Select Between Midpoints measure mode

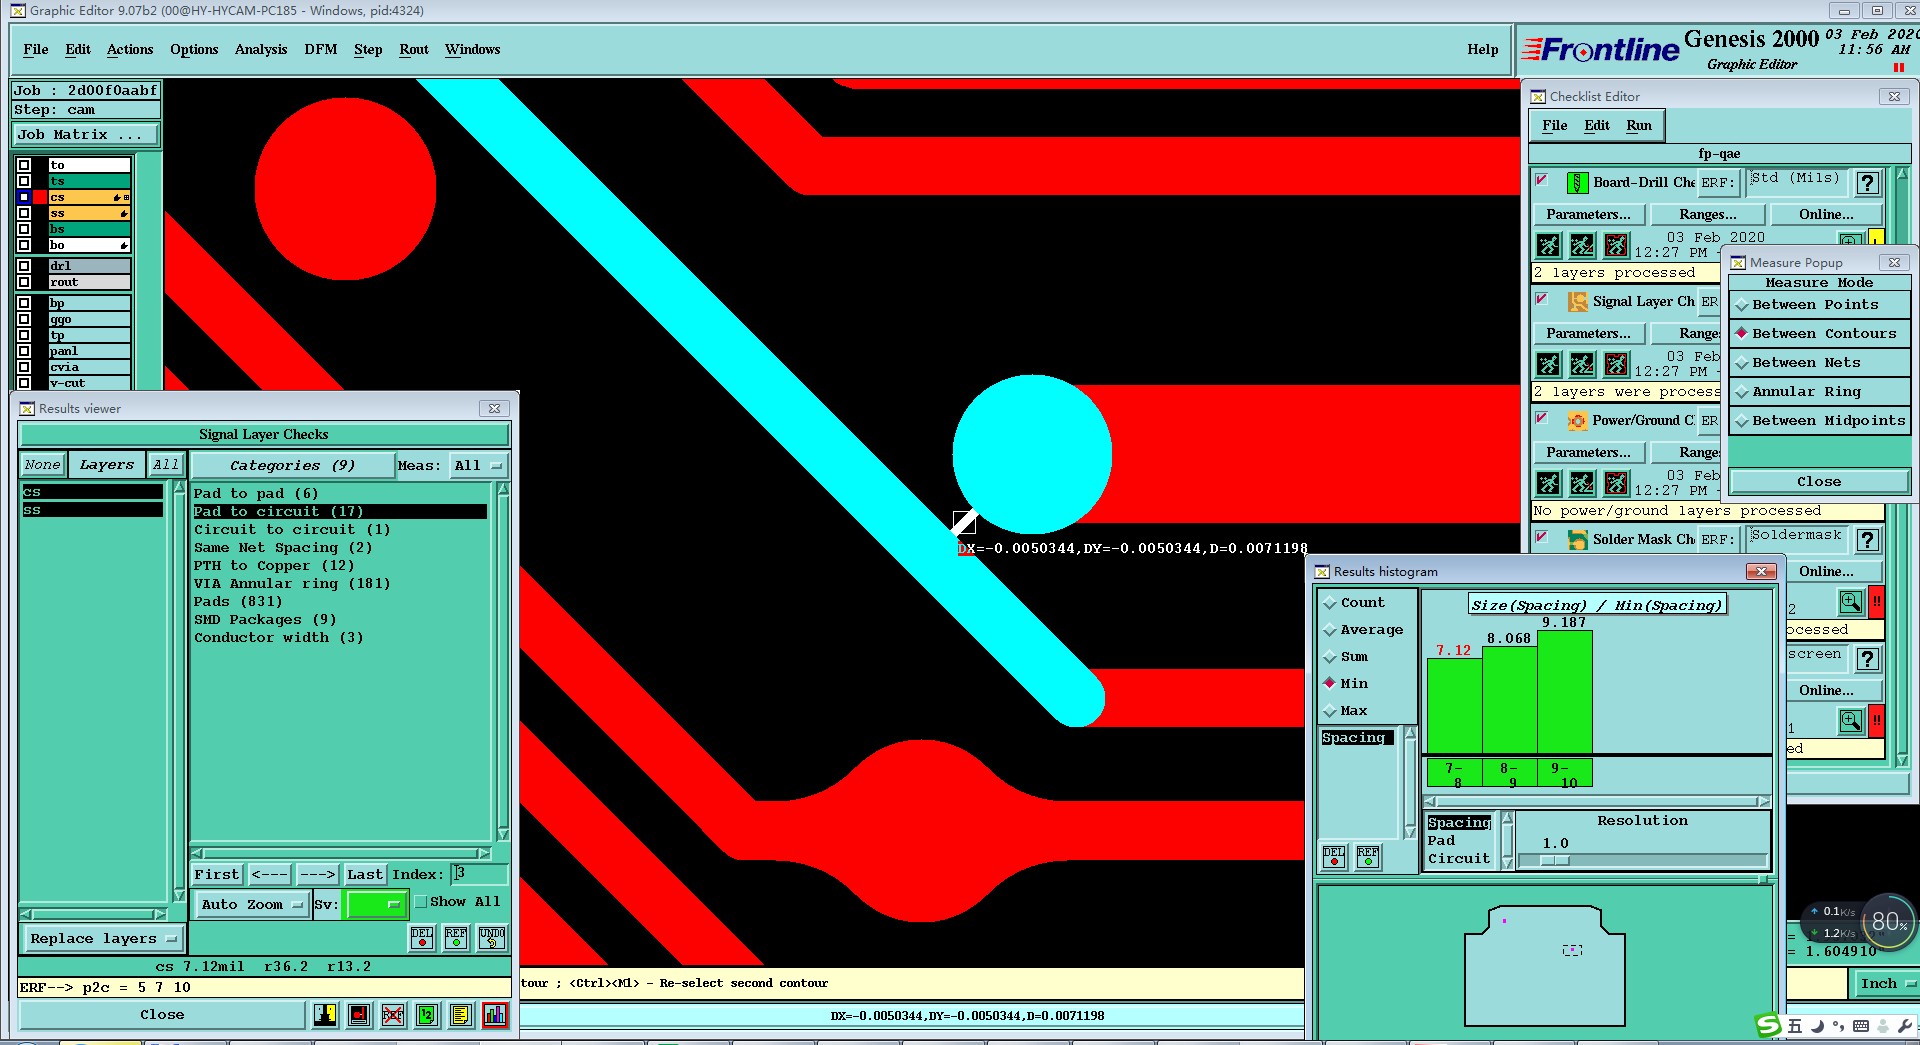(x=1820, y=421)
